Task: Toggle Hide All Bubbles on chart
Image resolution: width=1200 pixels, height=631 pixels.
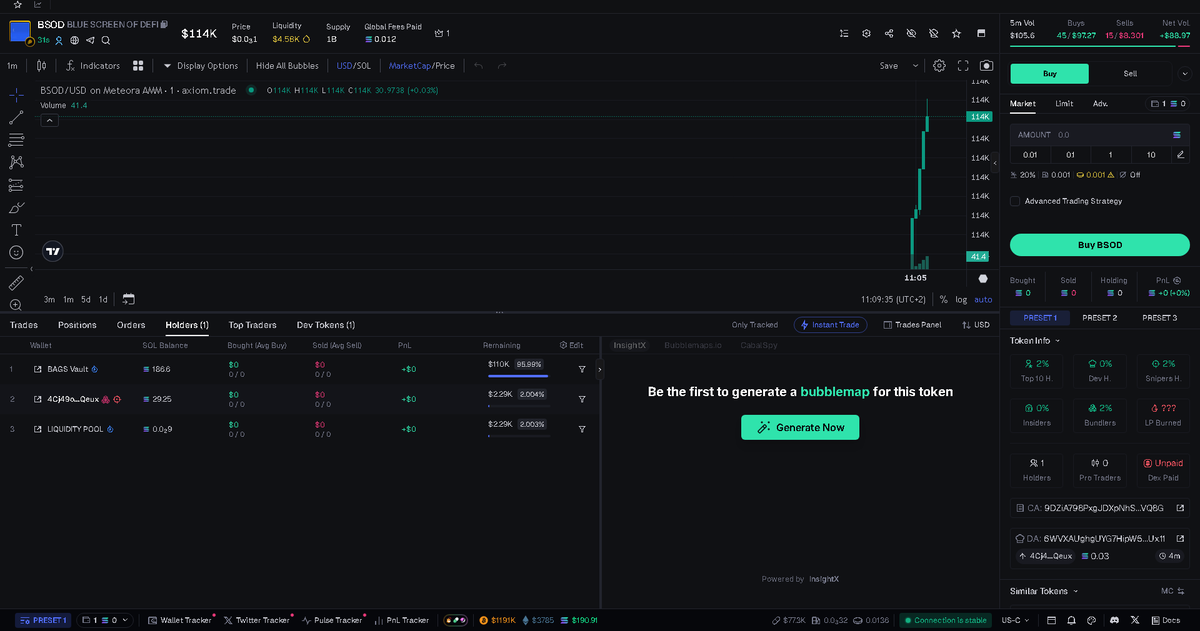Action: pyautogui.click(x=287, y=66)
